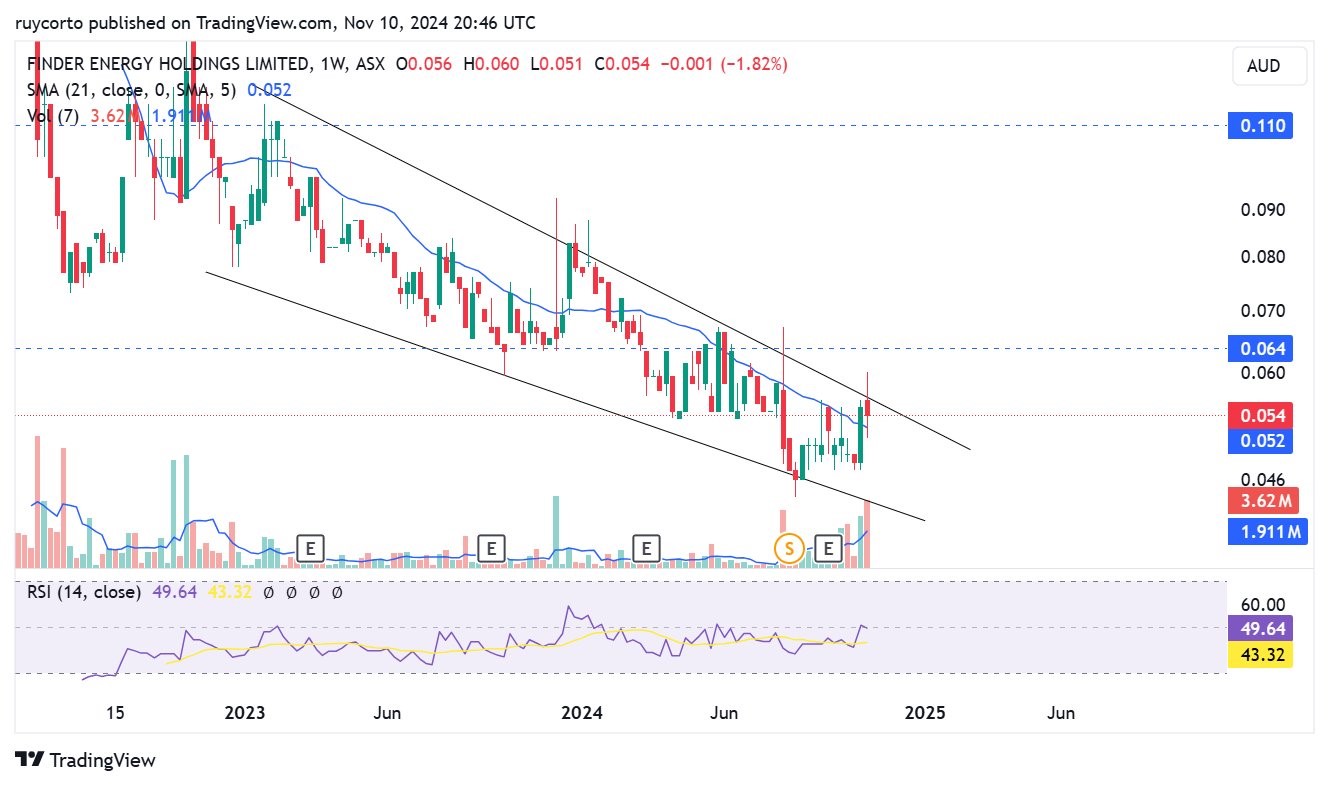The image size is (1329, 786).
Task: Click the E earnings marker before 2024
Action: click(491, 548)
